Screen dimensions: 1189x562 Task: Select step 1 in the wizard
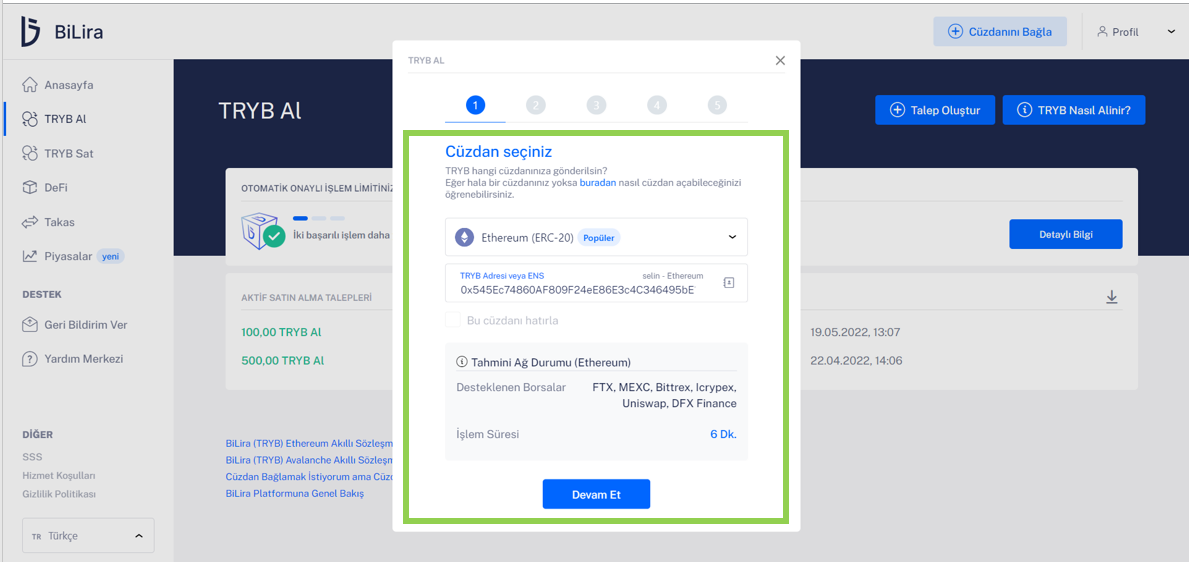pos(475,105)
